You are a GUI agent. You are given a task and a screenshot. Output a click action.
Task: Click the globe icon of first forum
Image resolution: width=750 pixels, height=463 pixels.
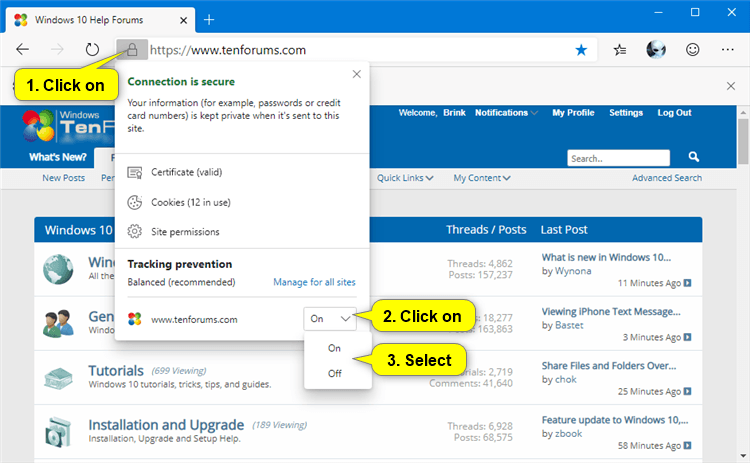(58, 269)
